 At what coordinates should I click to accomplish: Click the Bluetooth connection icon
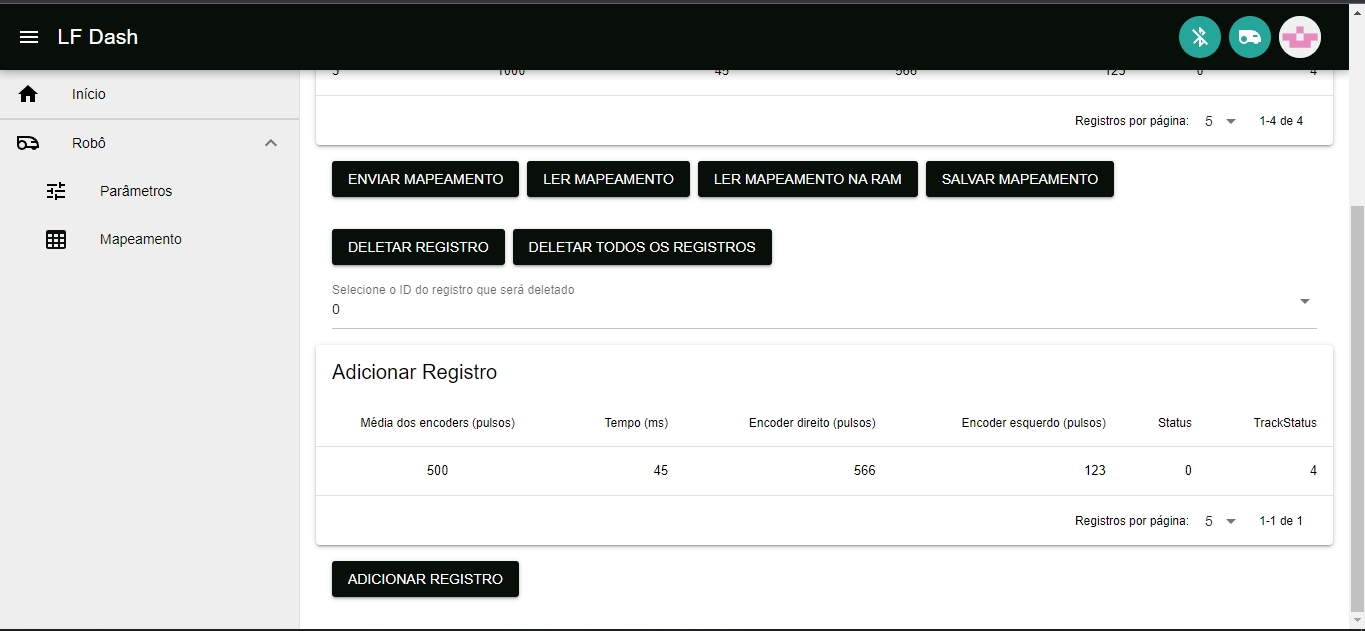(x=1200, y=37)
